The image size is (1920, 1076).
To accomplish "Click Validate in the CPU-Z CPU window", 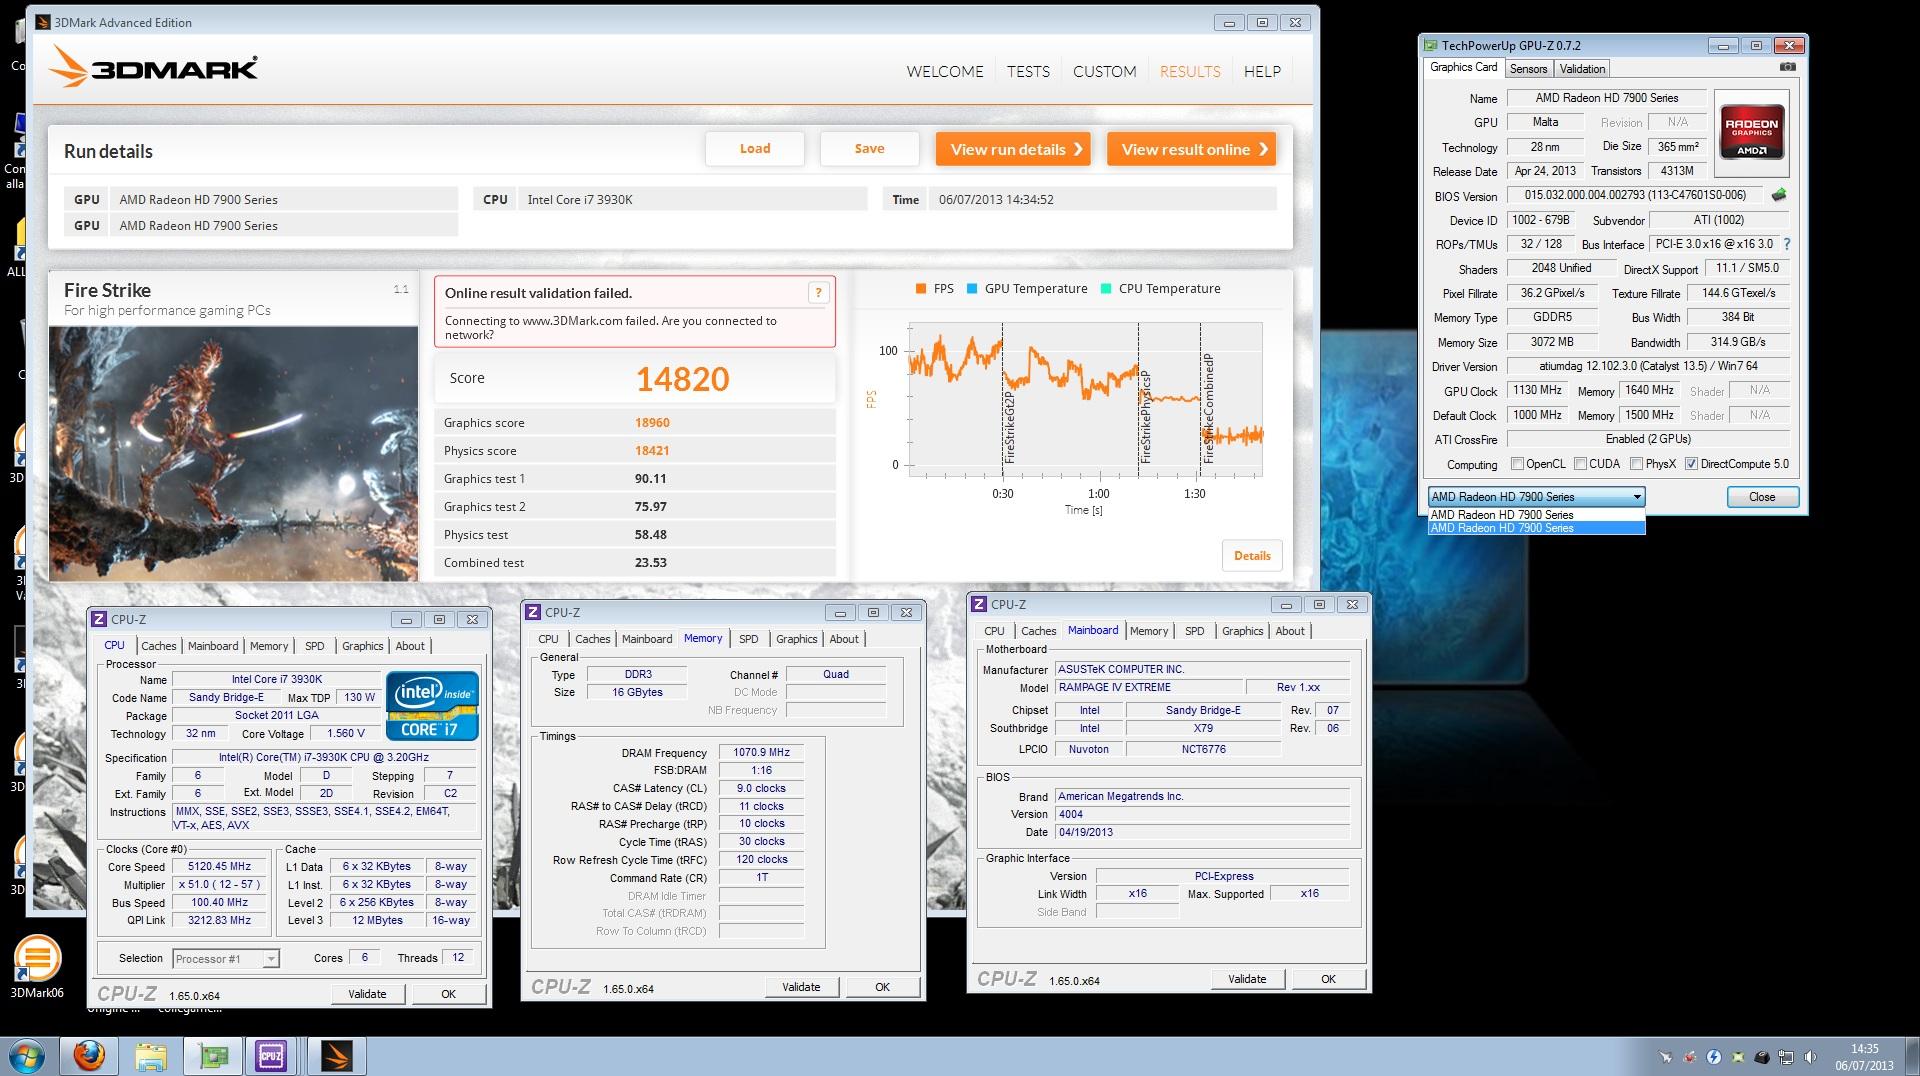I will point(367,994).
